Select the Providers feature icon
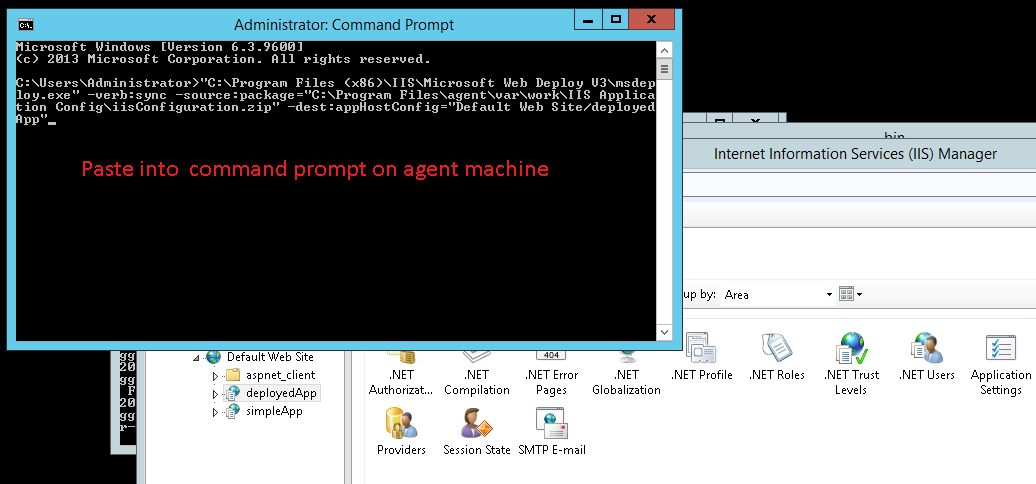 pos(401,425)
